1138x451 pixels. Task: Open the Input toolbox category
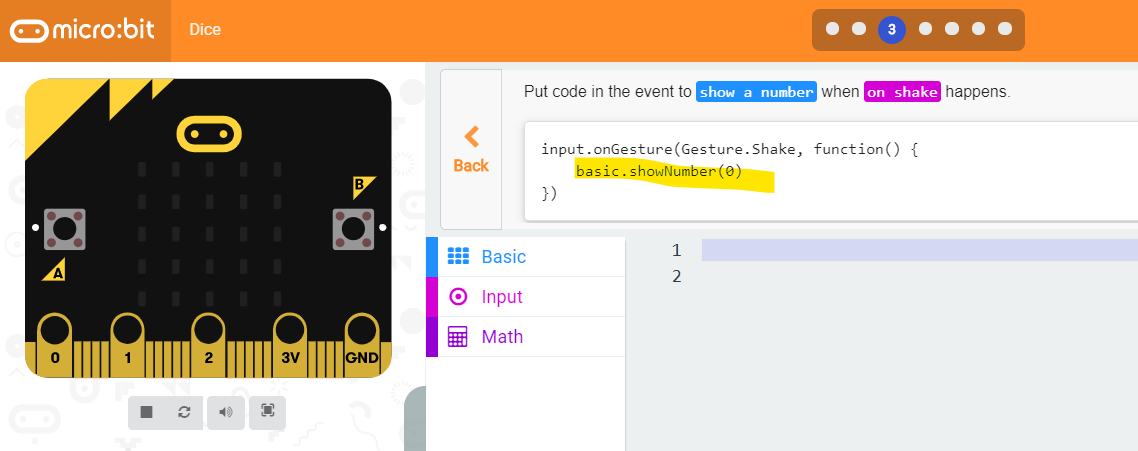click(x=525, y=296)
